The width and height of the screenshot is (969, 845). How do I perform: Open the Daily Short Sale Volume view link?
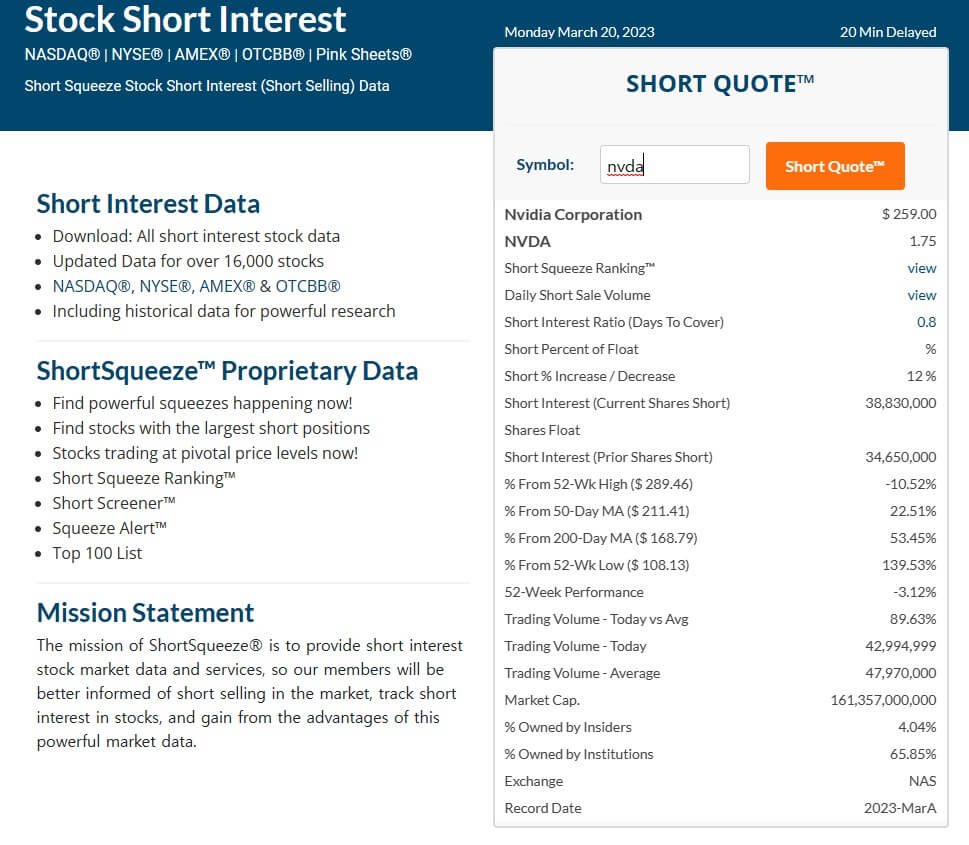click(921, 295)
